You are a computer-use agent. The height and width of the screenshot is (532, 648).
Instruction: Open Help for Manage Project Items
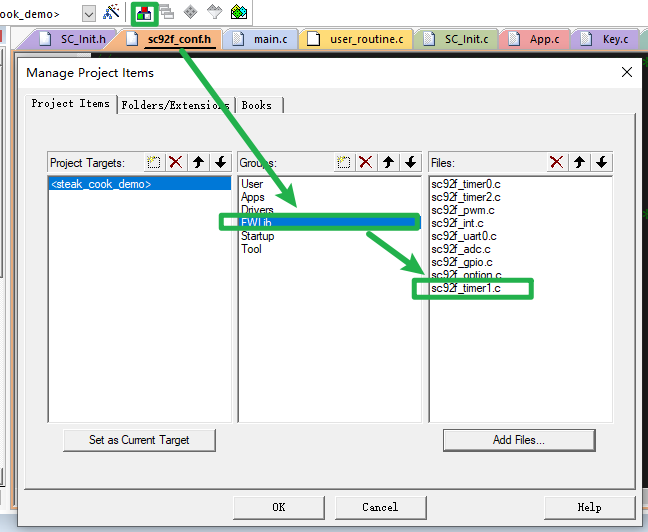click(589, 507)
